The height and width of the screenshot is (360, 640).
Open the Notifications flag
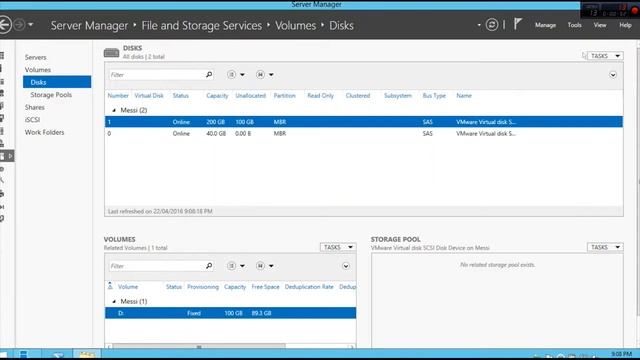[x=518, y=24]
